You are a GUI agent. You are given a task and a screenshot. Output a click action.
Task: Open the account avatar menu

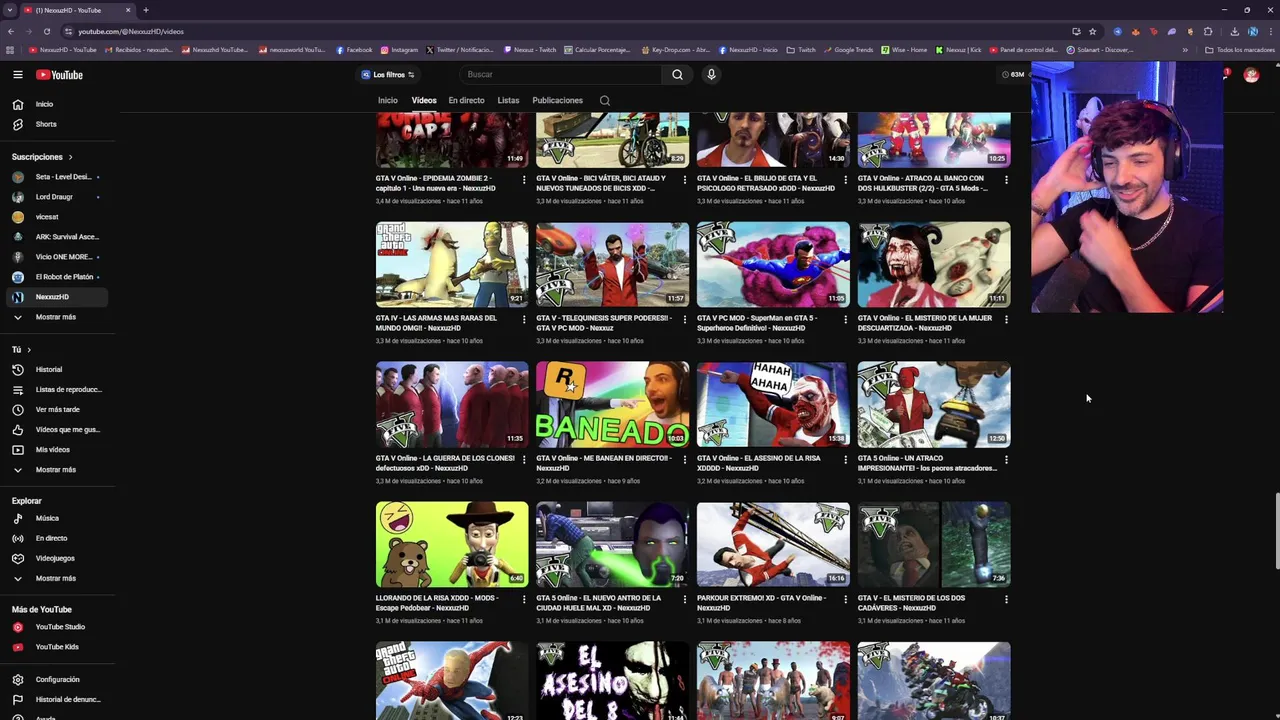click(x=1251, y=75)
